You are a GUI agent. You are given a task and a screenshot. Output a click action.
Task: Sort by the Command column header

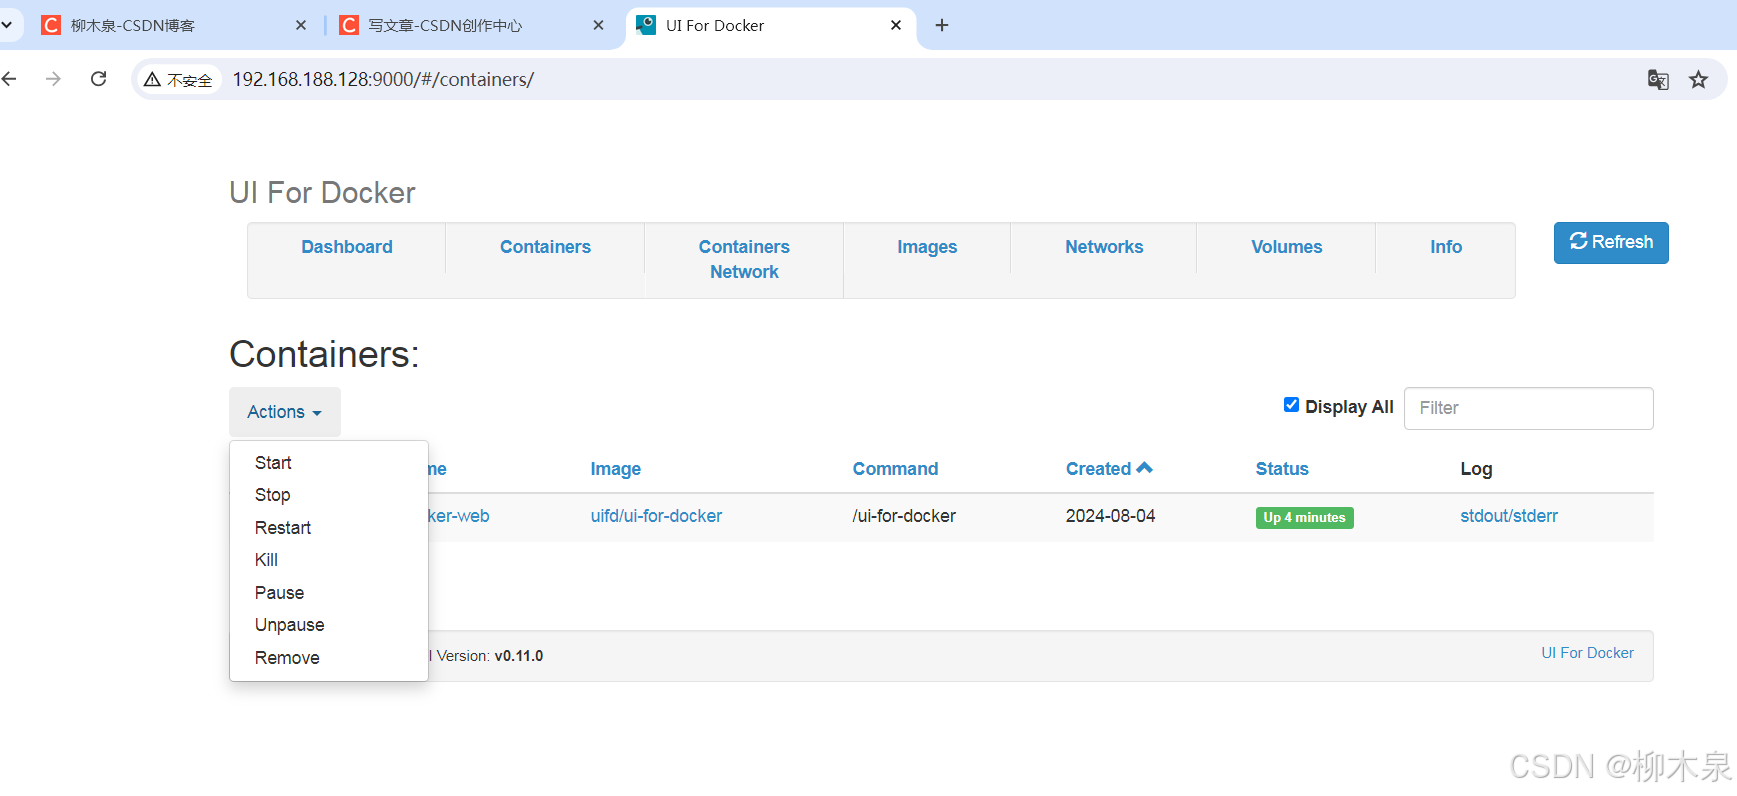coord(895,469)
